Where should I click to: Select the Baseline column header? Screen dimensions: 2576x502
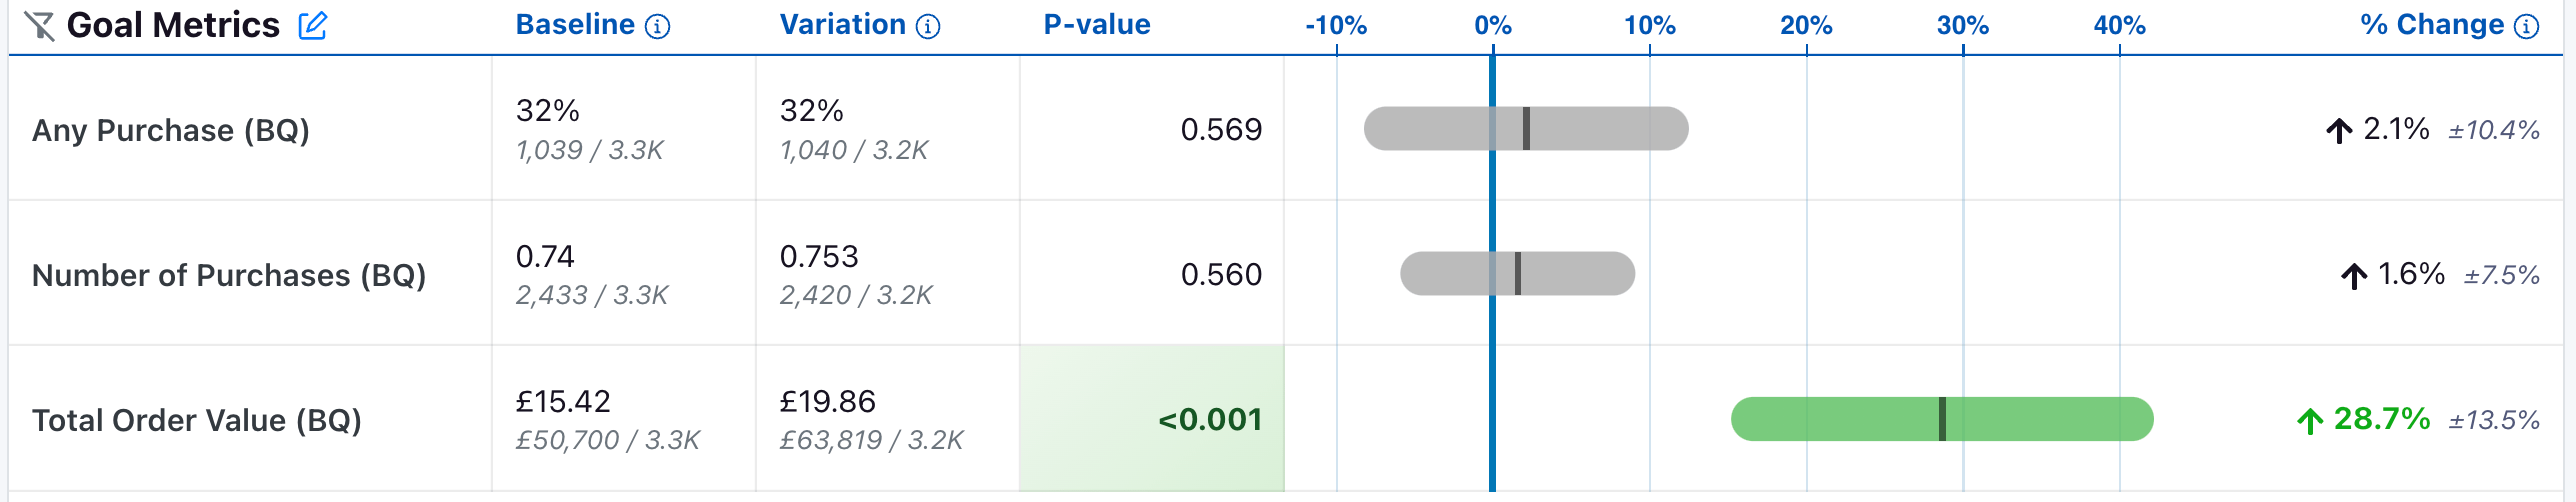(x=575, y=25)
